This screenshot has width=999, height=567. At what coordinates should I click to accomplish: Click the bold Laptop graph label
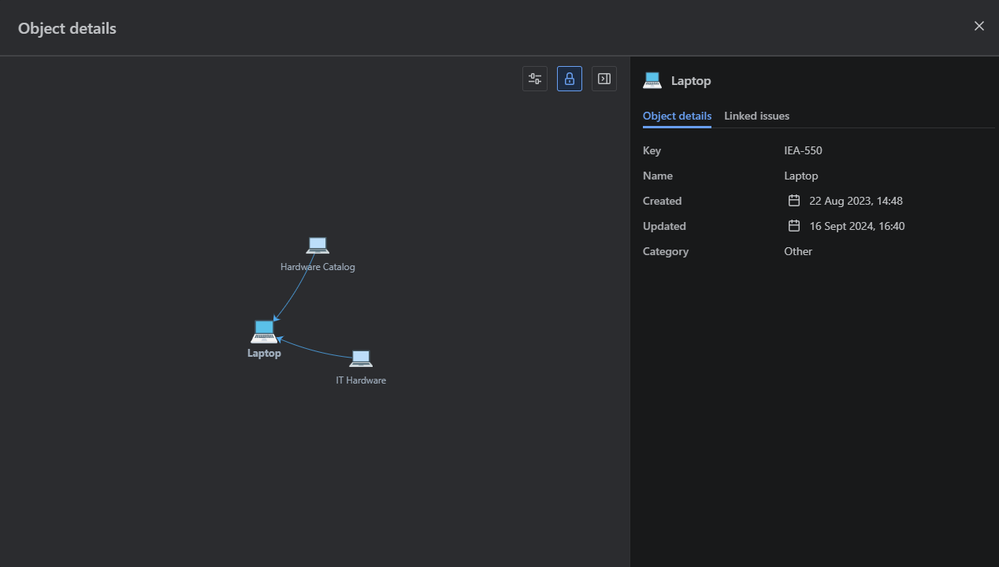click(x=264, y=353)
